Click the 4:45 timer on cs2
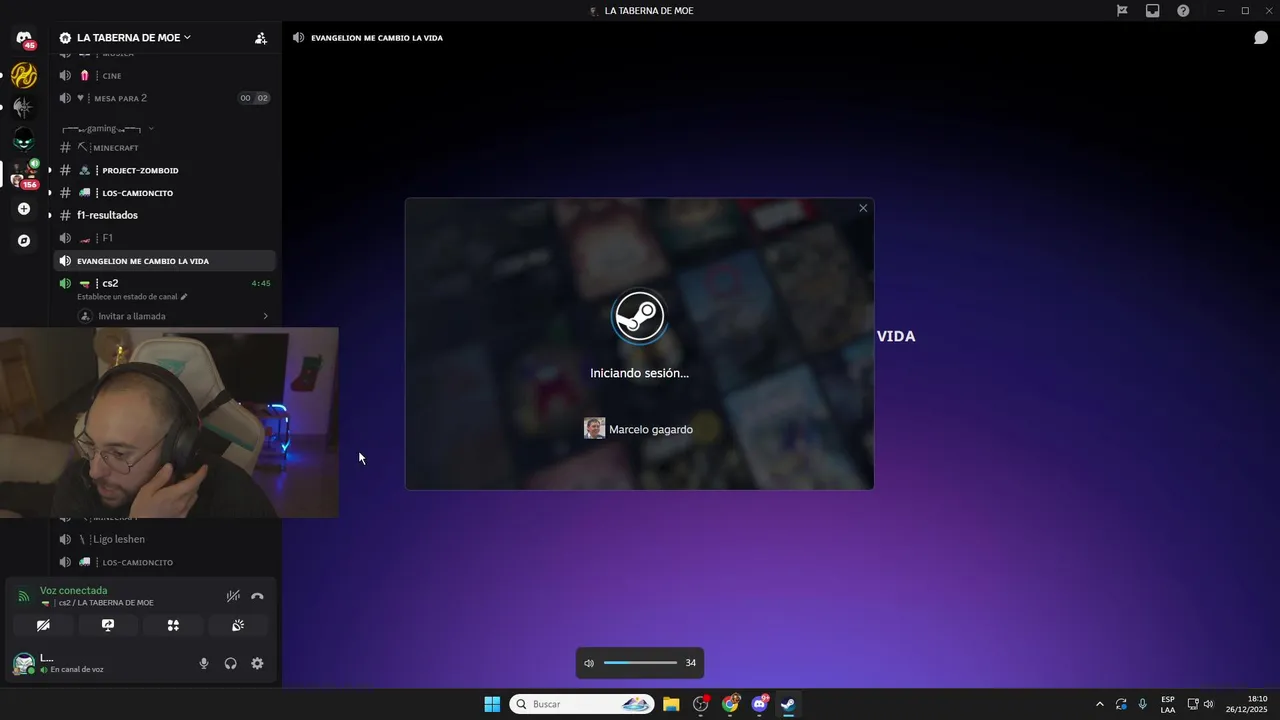This screenshot has width=1280, height=720. (x=261, y=283)
